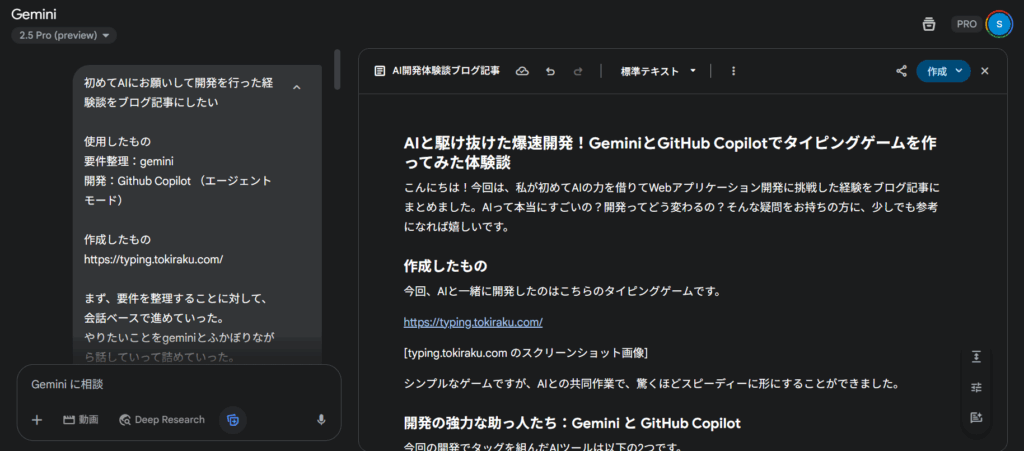
Task: Click the cloud save status icon
Action: [521, 71]
